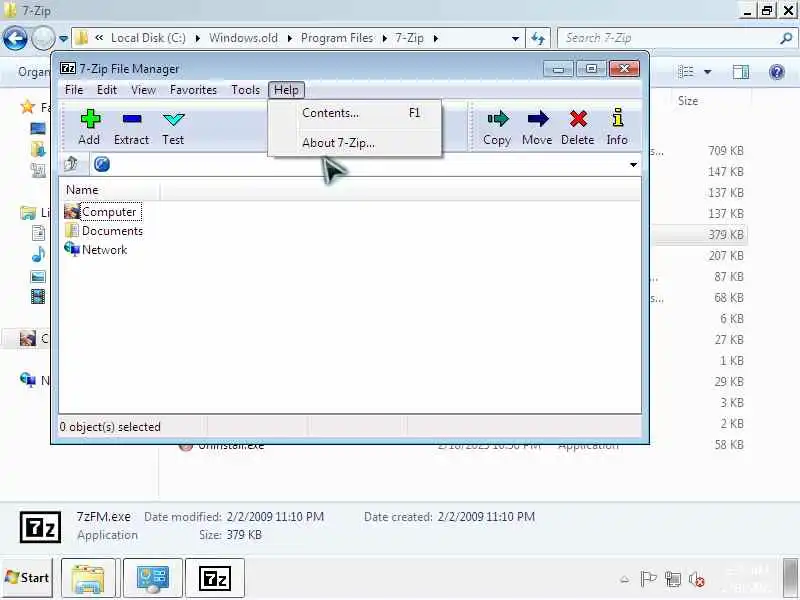The height and width of the screenshot is (600, 800).
Task: Click the 7-Zip breadcrumb segment
Action: (x=409, y=38)
